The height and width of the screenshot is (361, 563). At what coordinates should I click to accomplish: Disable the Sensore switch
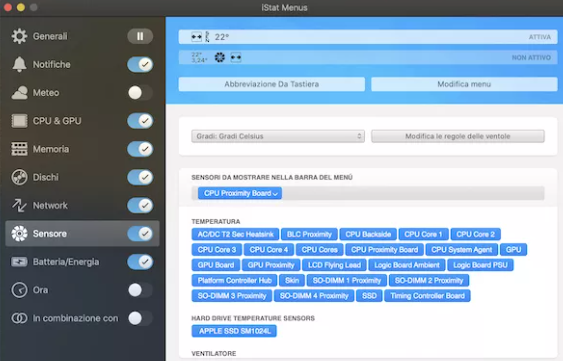[x=140, y=233]
